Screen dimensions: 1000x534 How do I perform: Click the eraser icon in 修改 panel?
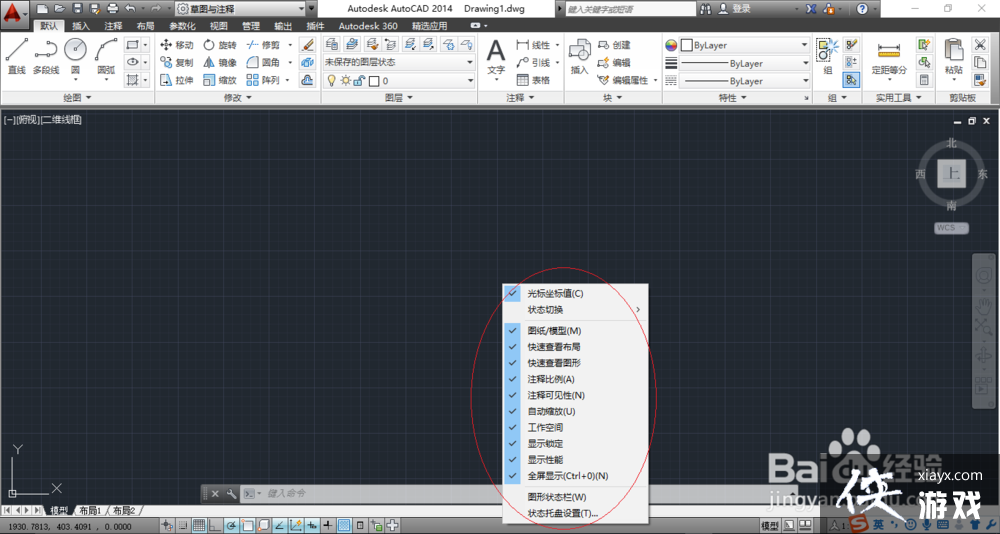click(x=307, y=45)
